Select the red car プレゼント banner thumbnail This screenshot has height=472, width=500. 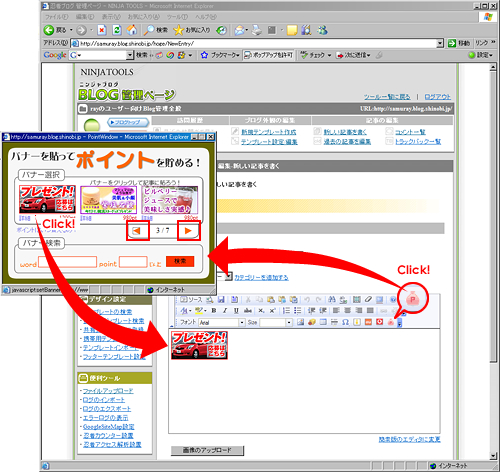[47, 199]
